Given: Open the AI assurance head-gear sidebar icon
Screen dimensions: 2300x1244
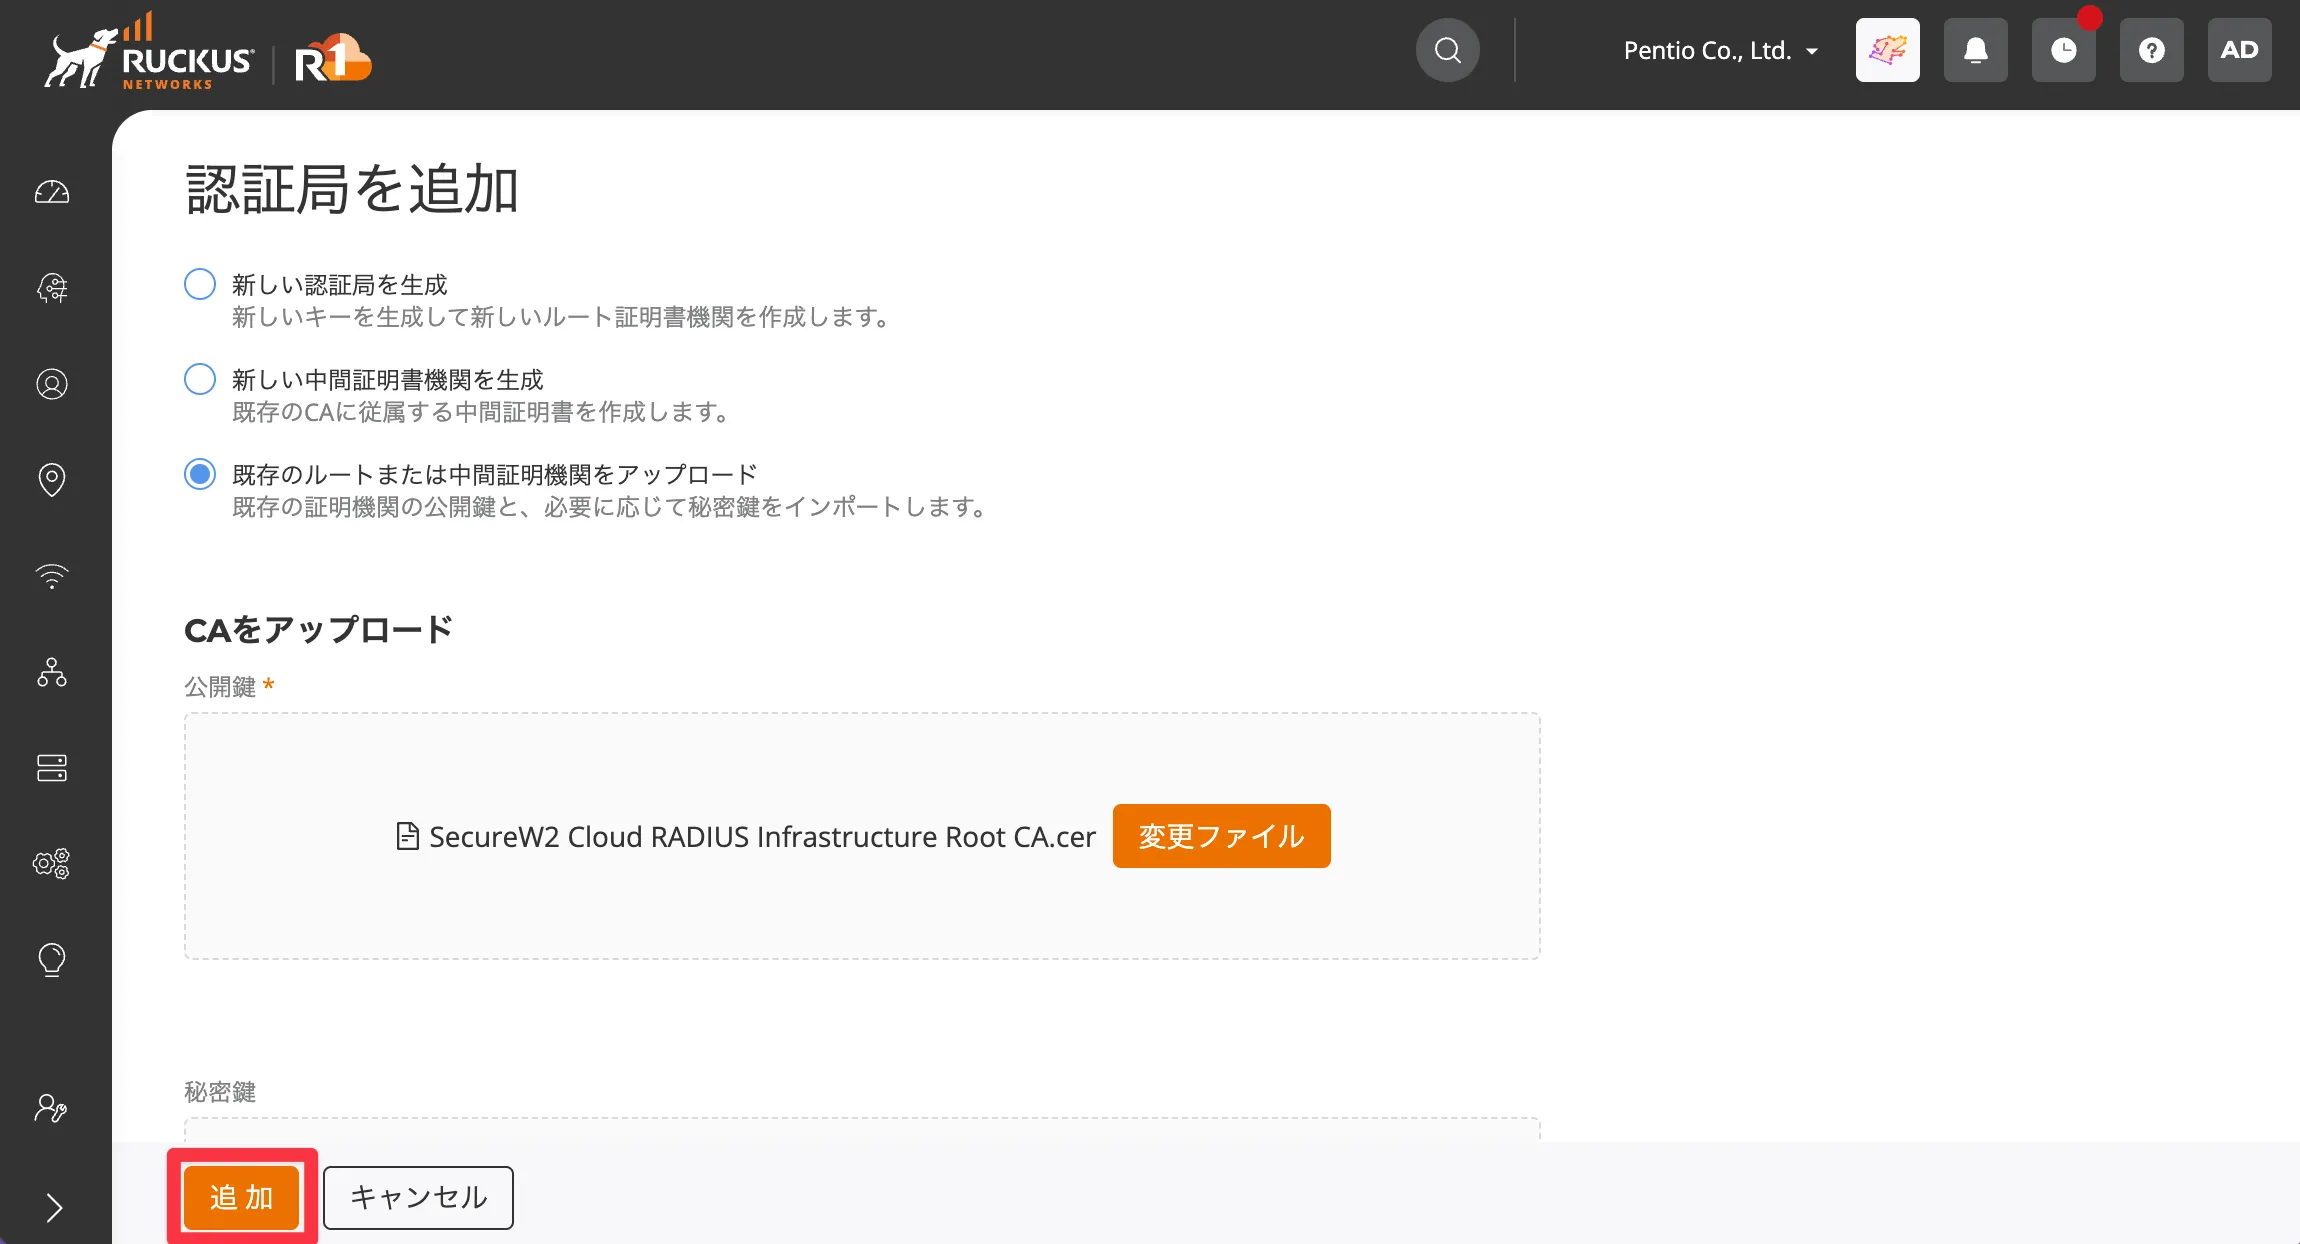Looking at the screenshot, I should [x=52, y=288].
